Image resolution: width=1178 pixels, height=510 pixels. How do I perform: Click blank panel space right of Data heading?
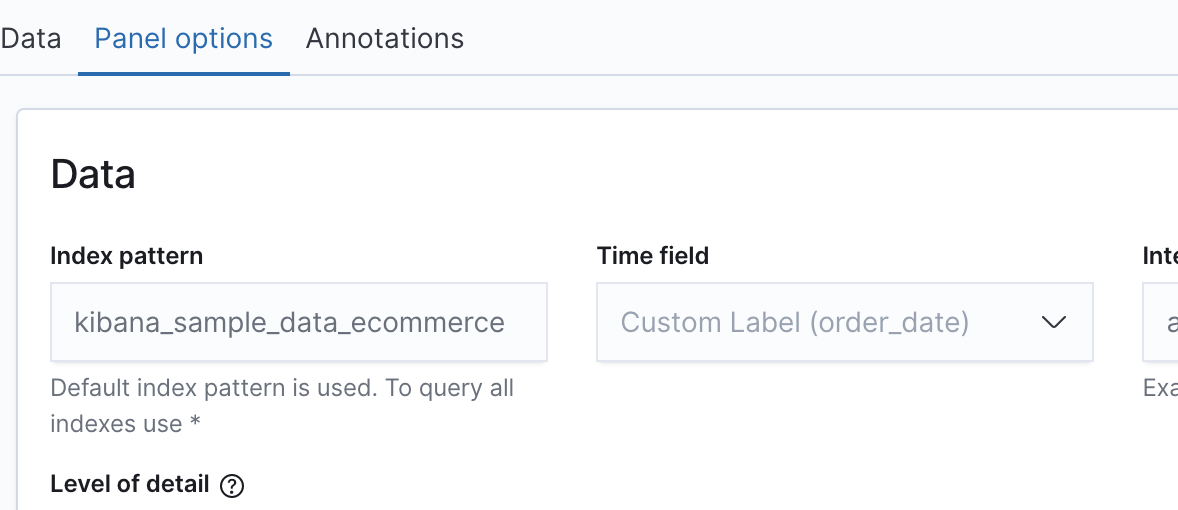pyautogui.click(x=600, y=175)
